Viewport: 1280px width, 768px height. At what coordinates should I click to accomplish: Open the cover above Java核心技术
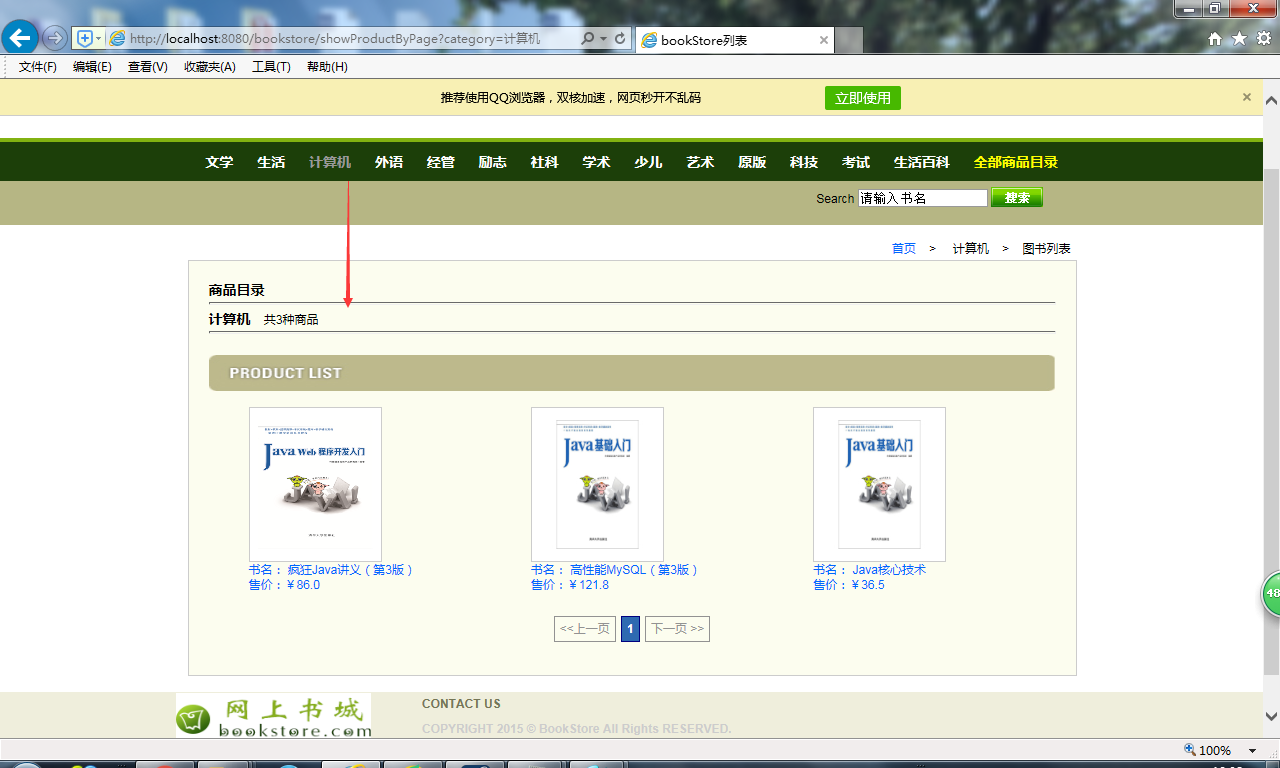(879, 484)
